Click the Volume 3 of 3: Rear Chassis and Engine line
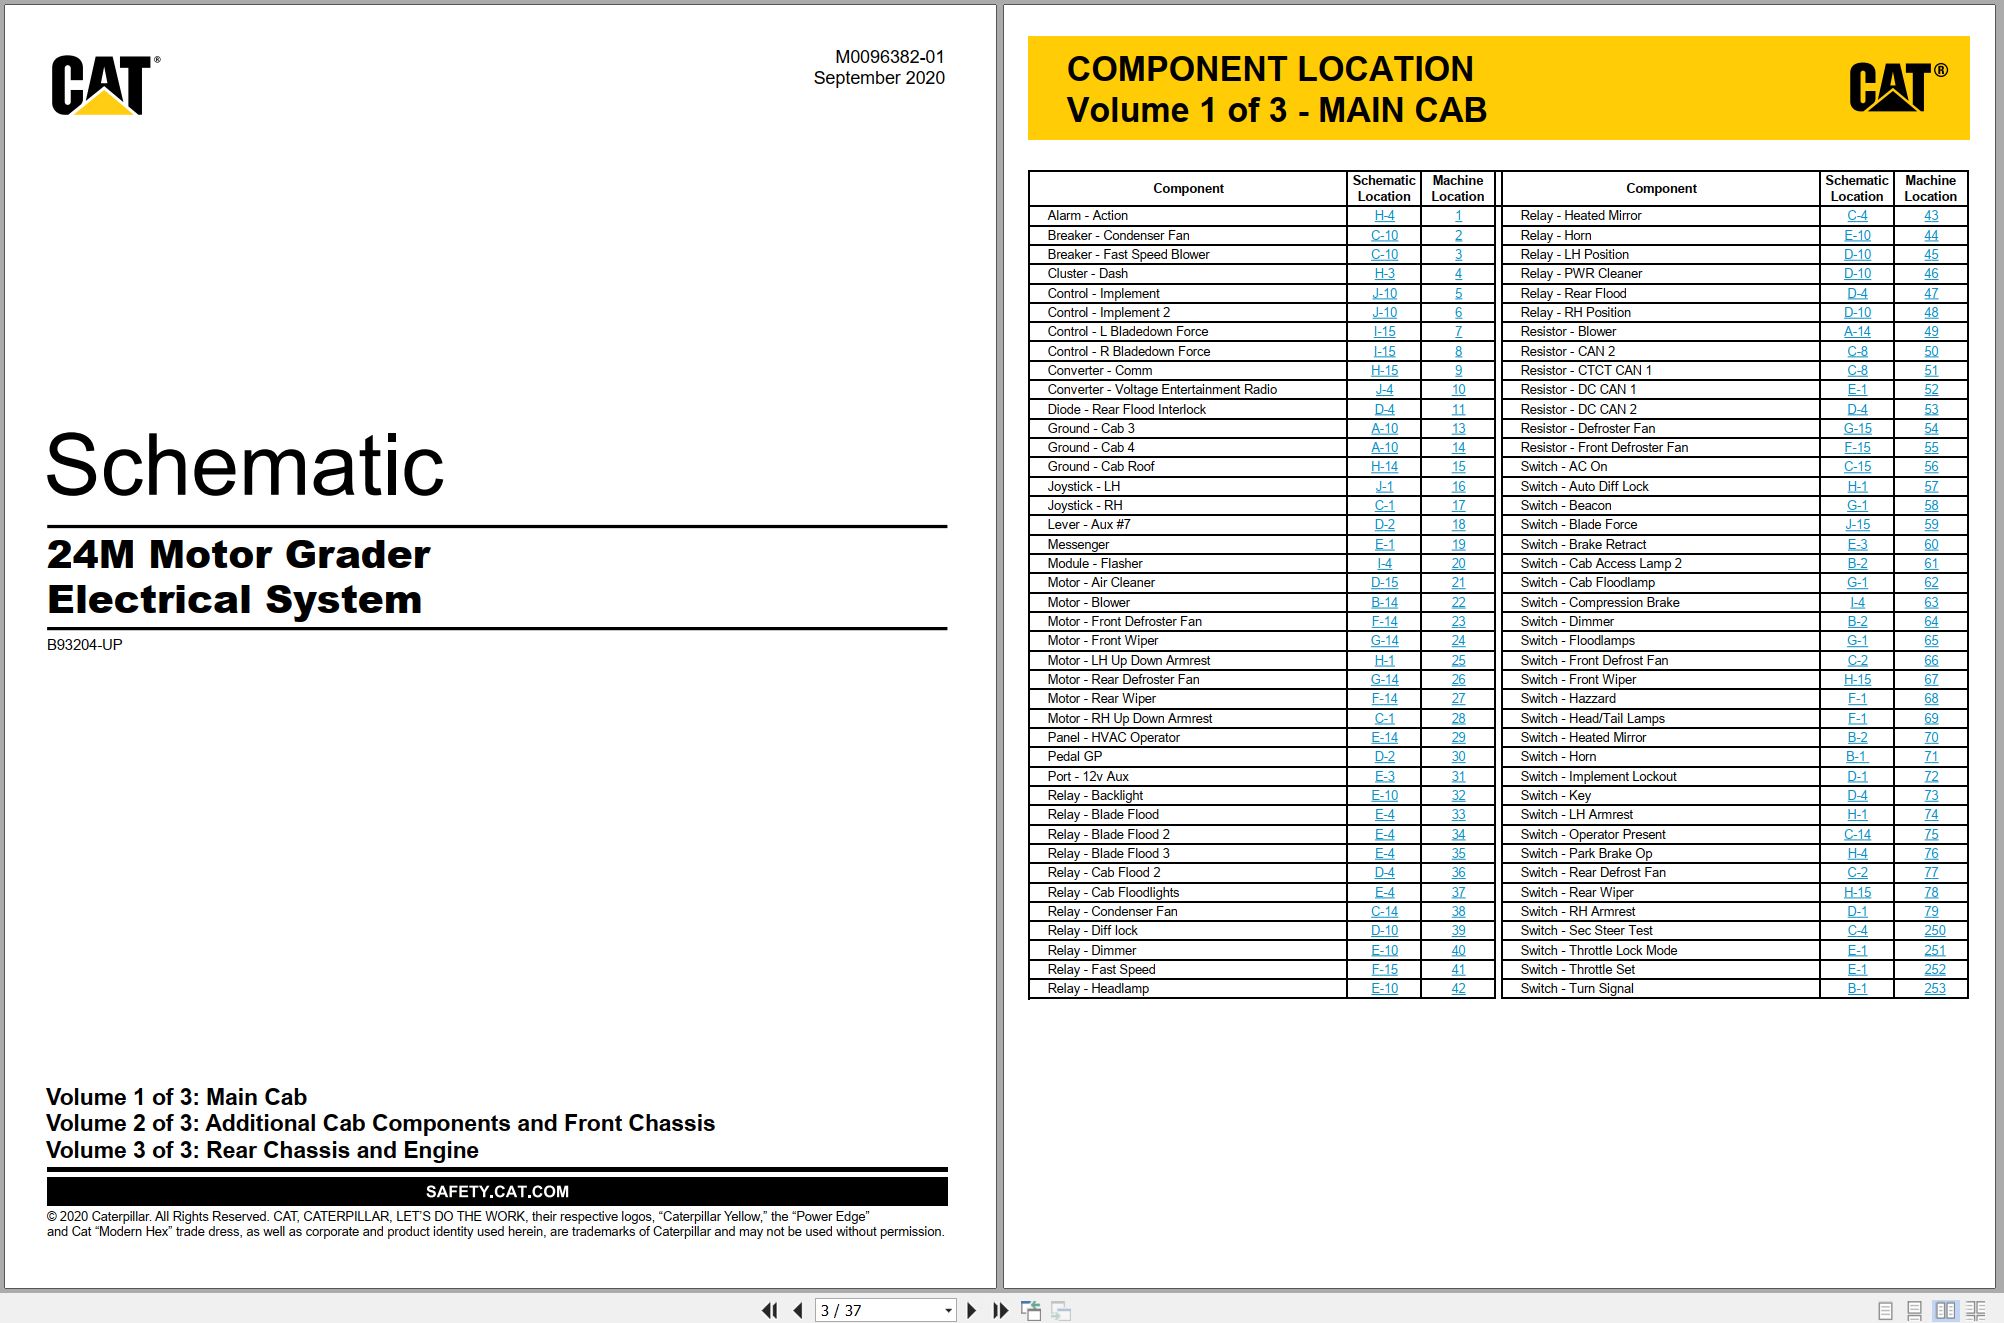The height and width of the screenshot is (1323, 2004). coord(262,1150)
